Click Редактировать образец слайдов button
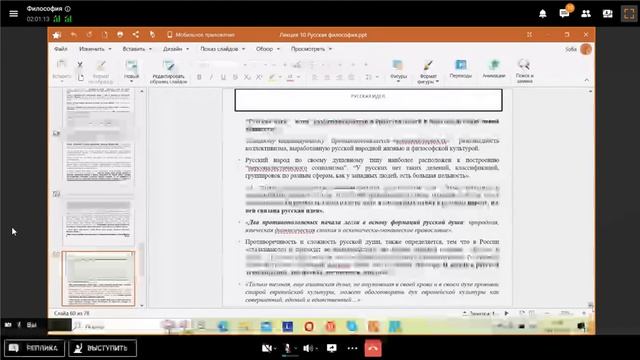This screenshot has height=360, width=640. coord(169,72)
